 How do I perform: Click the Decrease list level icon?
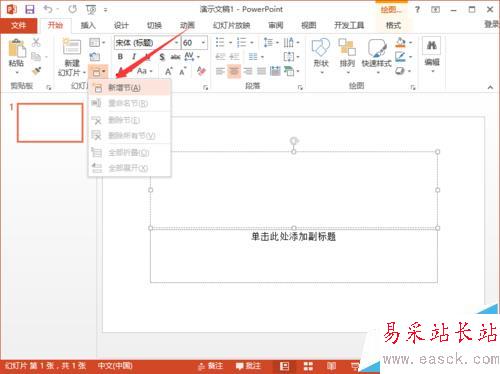pos(220,57)
